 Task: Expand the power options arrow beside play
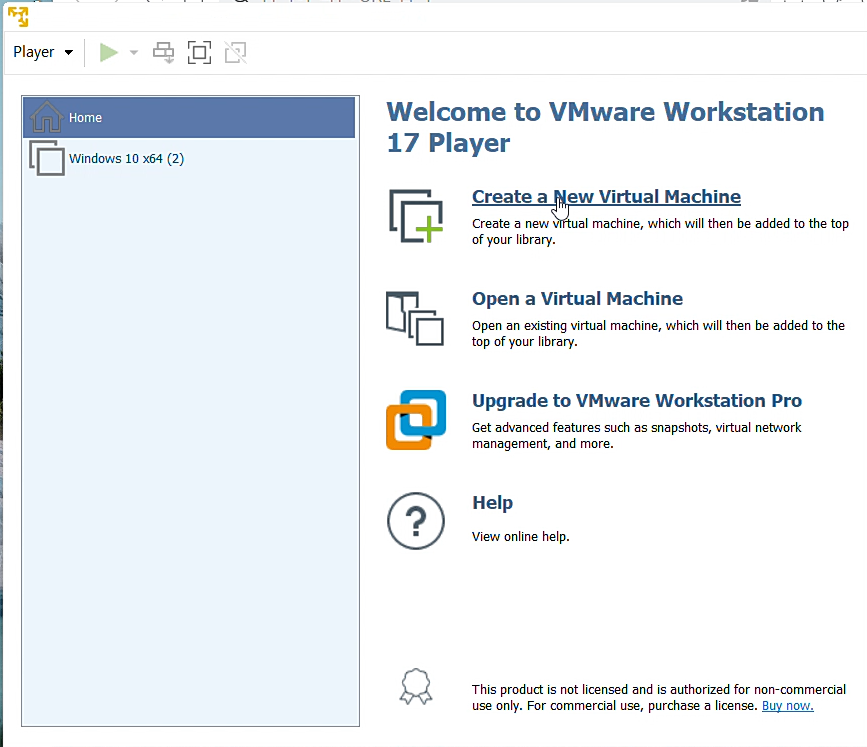133,53
